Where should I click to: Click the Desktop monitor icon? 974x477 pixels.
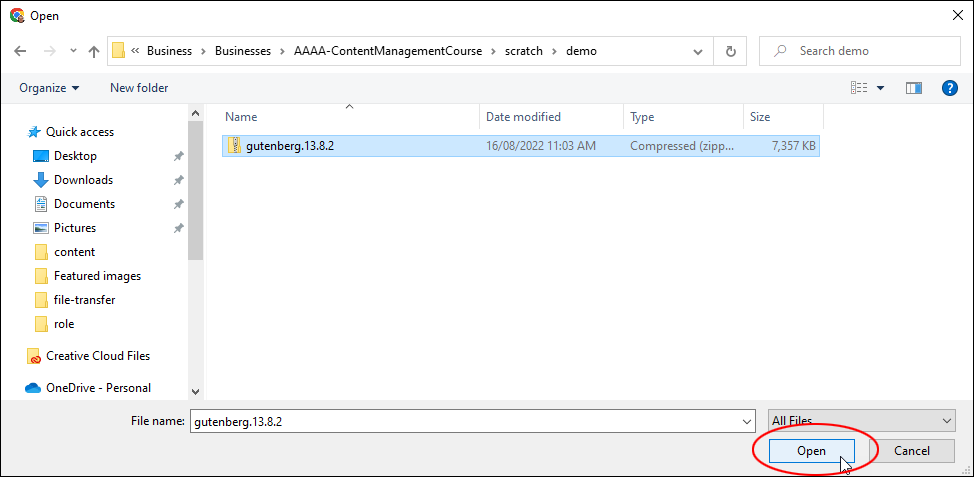pyautogui.click(x=40, y=156)
